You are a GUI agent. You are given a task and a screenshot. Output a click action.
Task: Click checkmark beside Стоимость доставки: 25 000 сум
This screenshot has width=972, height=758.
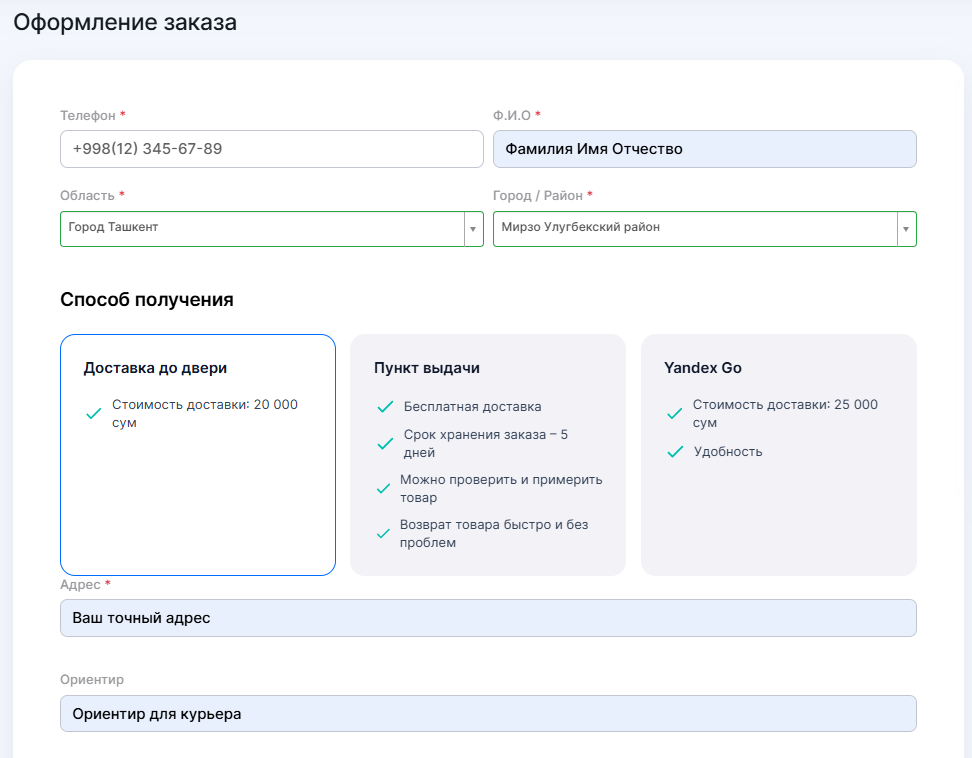click(674, 413)
